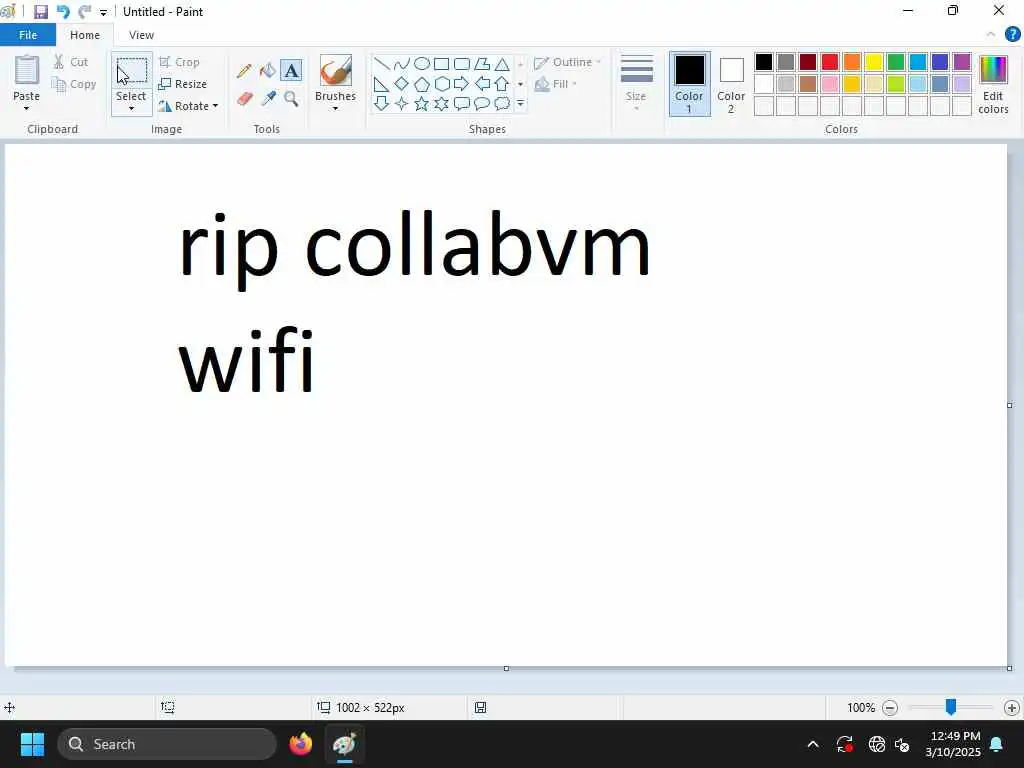1024x768 pixels.
Task: Select the Eraser tool
Action: pos(244,99)
